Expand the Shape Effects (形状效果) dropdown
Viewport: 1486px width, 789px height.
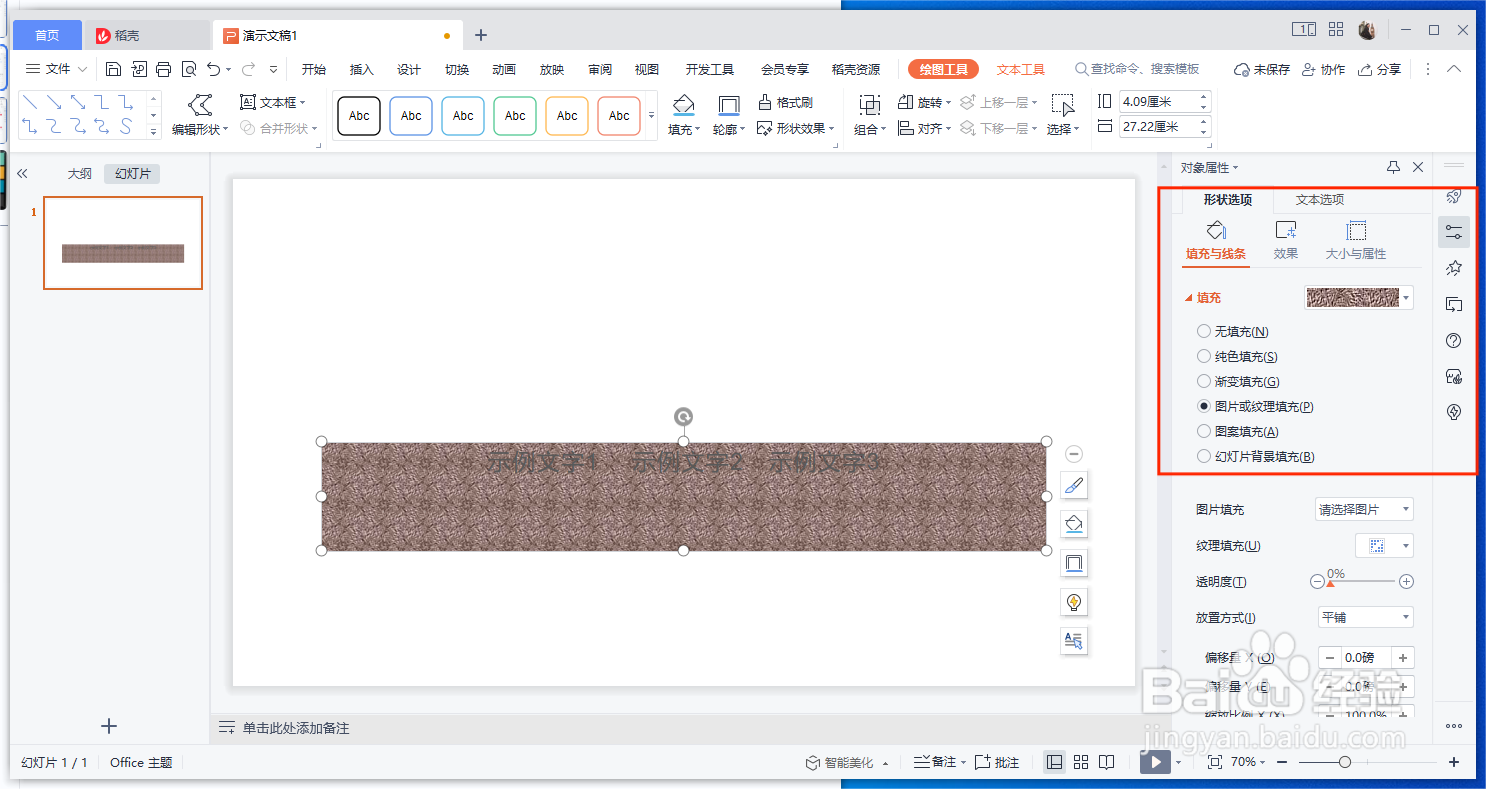point(796,128)
